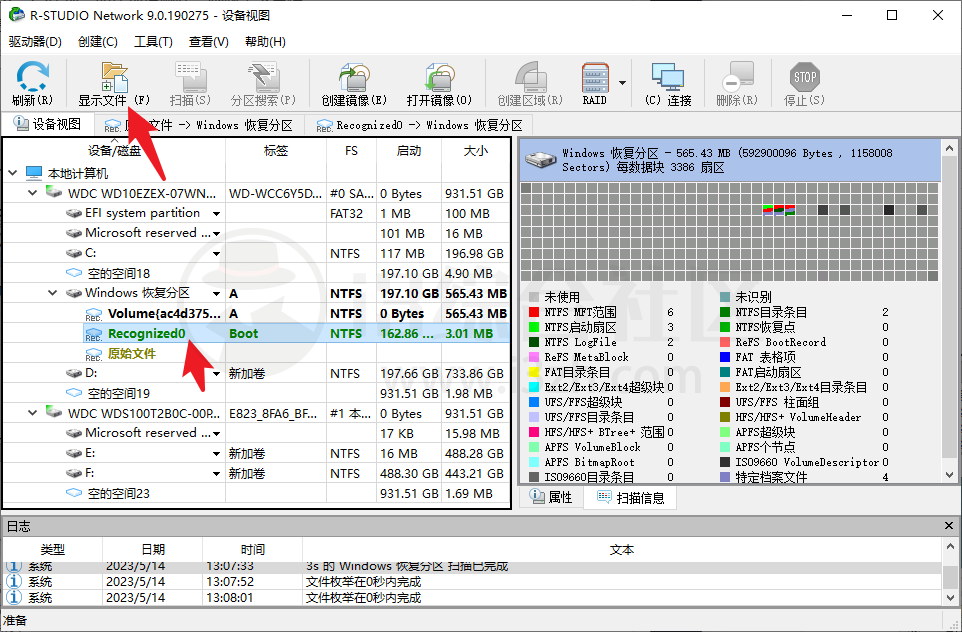The width and height of the screenshot is (962, 632).
Task: Click the 本地计算机 computer icon
Action: pos(34,174)
